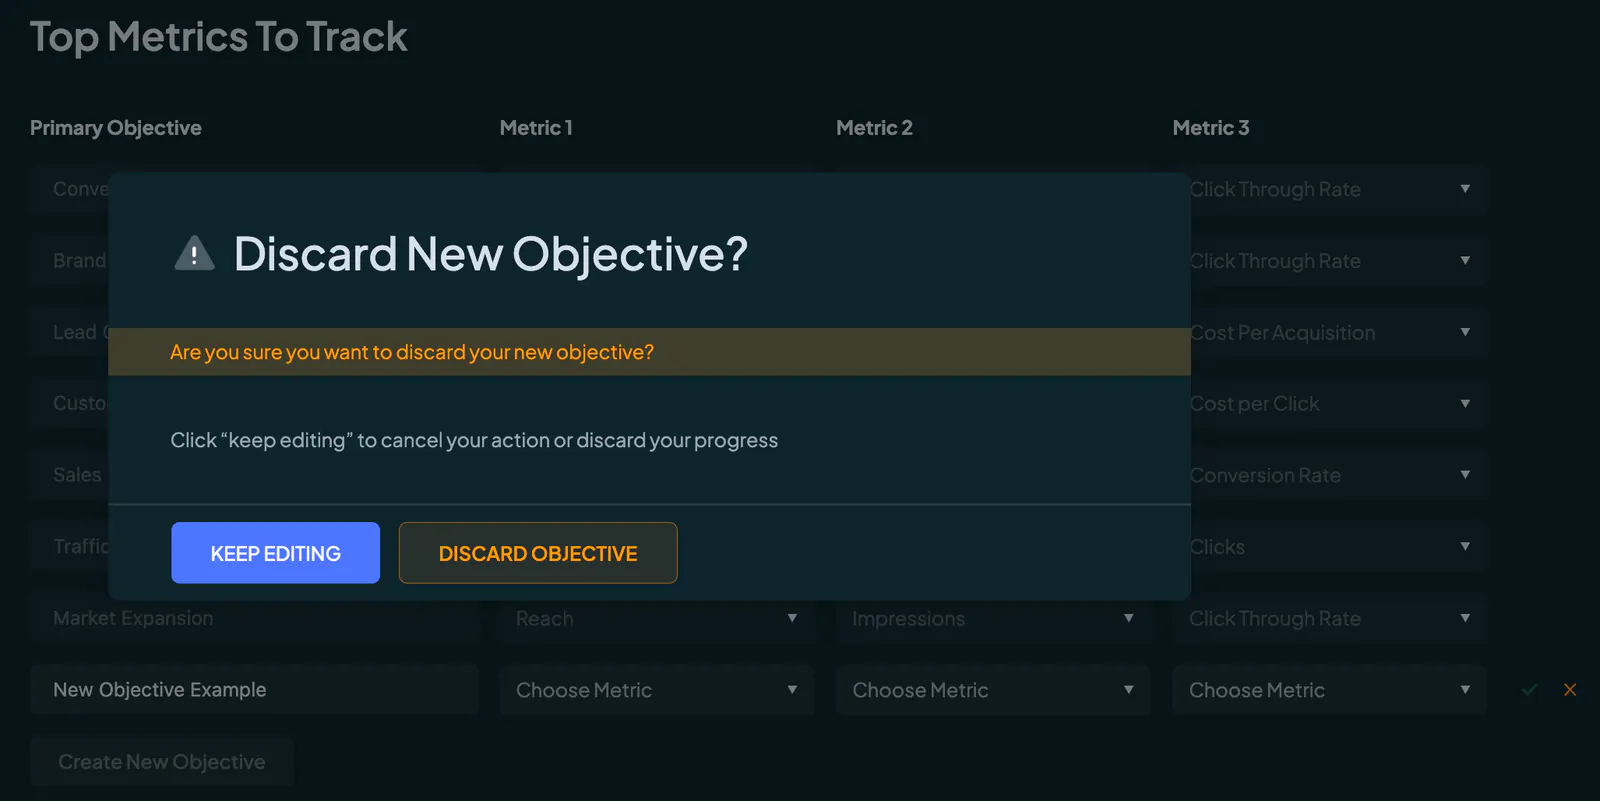
Task: Click the Primary Objective column header
Action: point(116,128)
